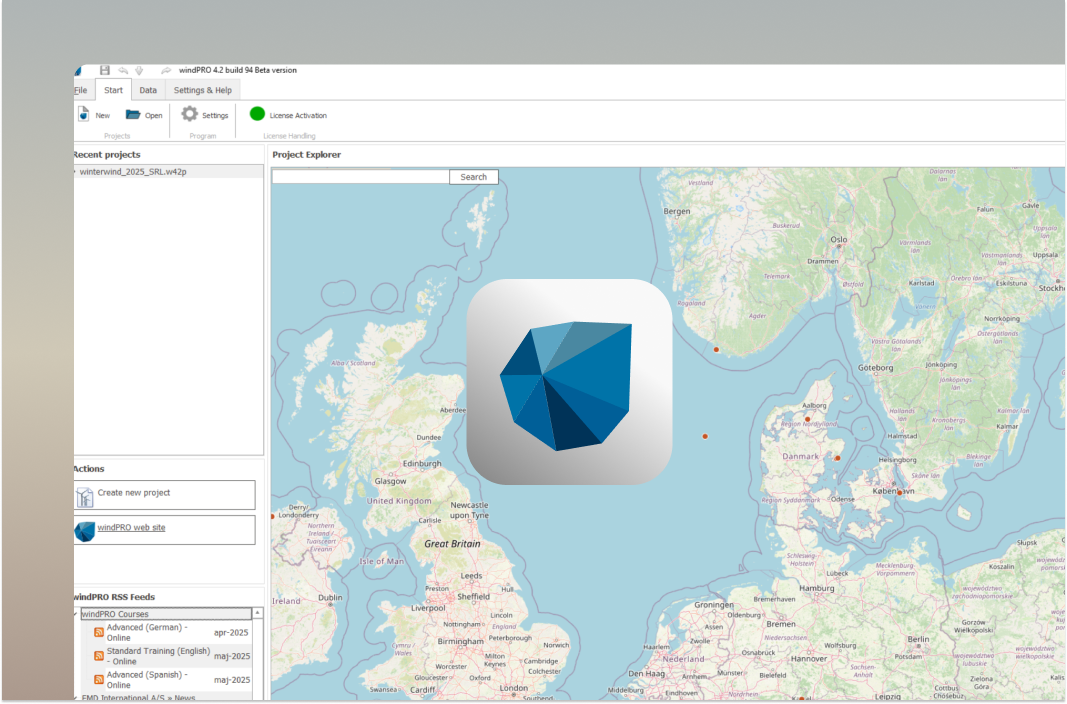This screenshot has height=704, width=1067.
Task: Switch to the Data tab
Action: [147, 89]
